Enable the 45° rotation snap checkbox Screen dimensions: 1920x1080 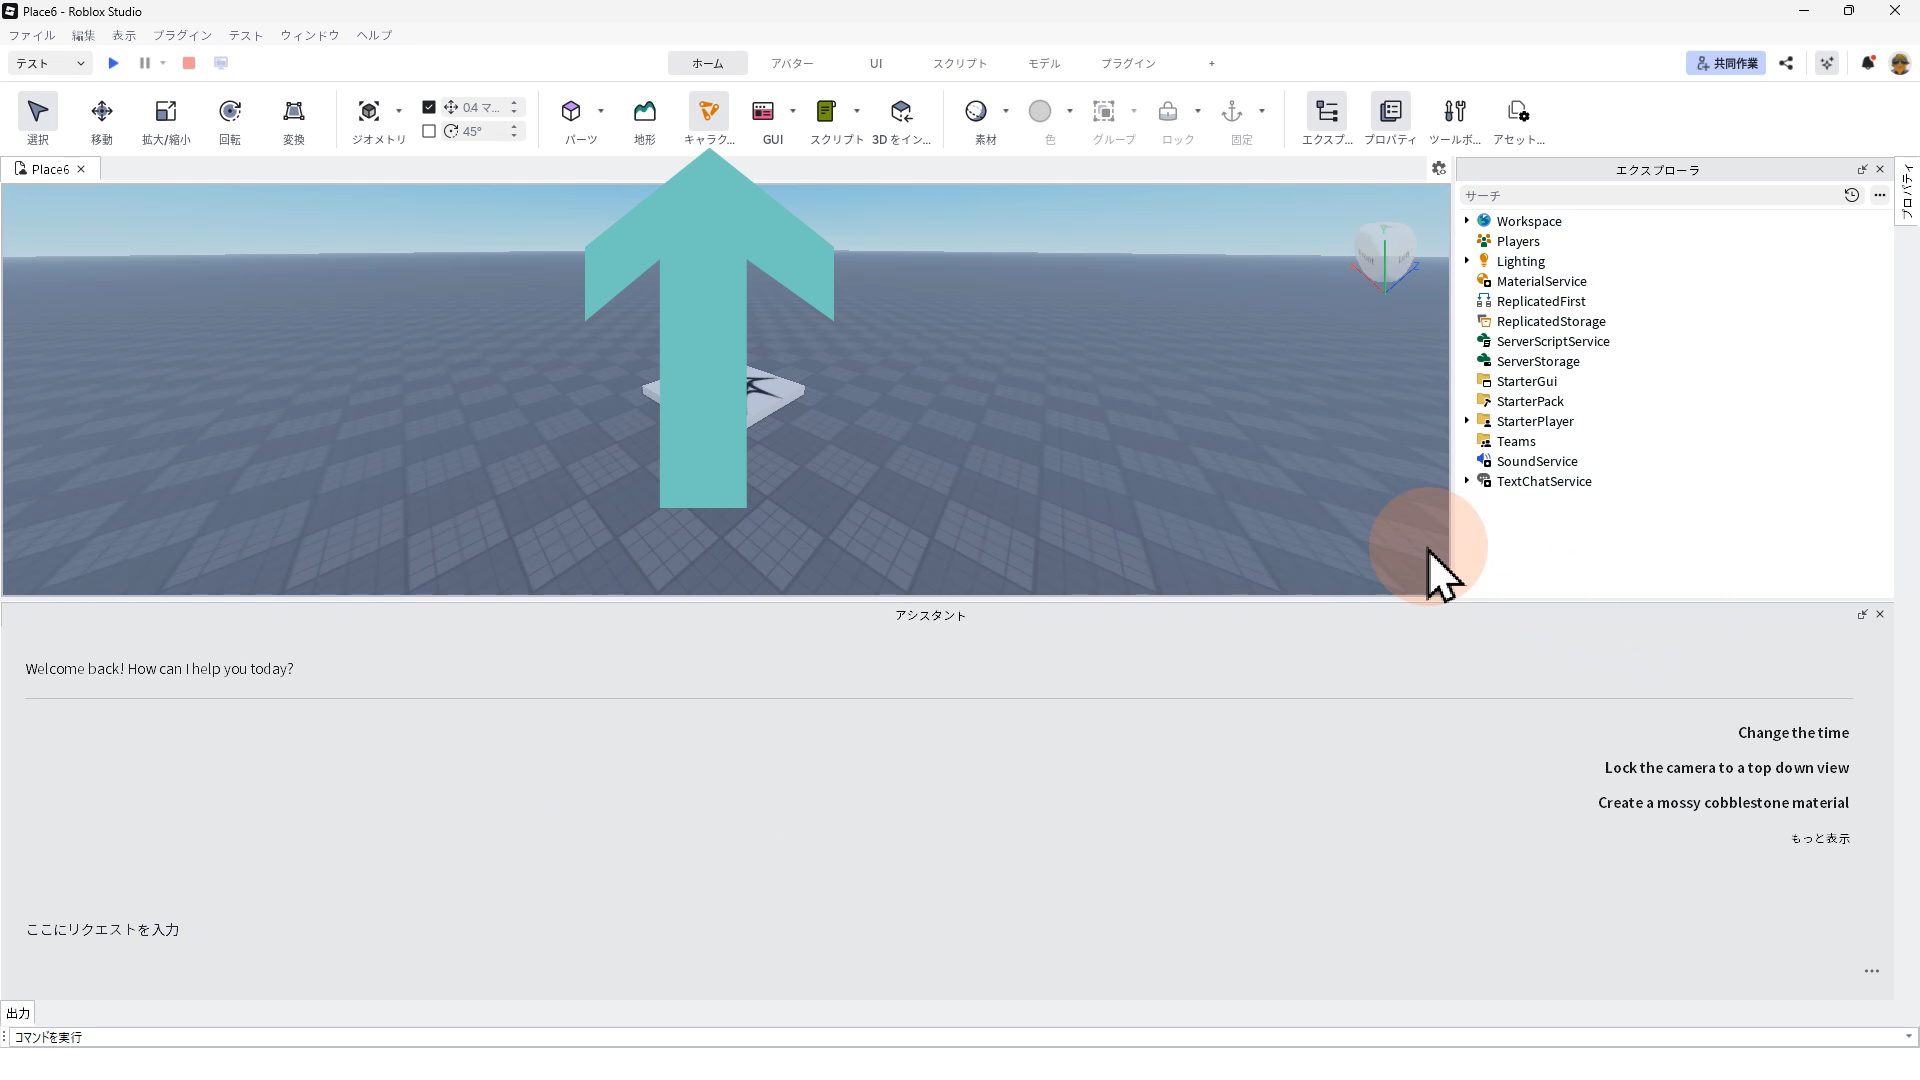click(x=429, y=131)
